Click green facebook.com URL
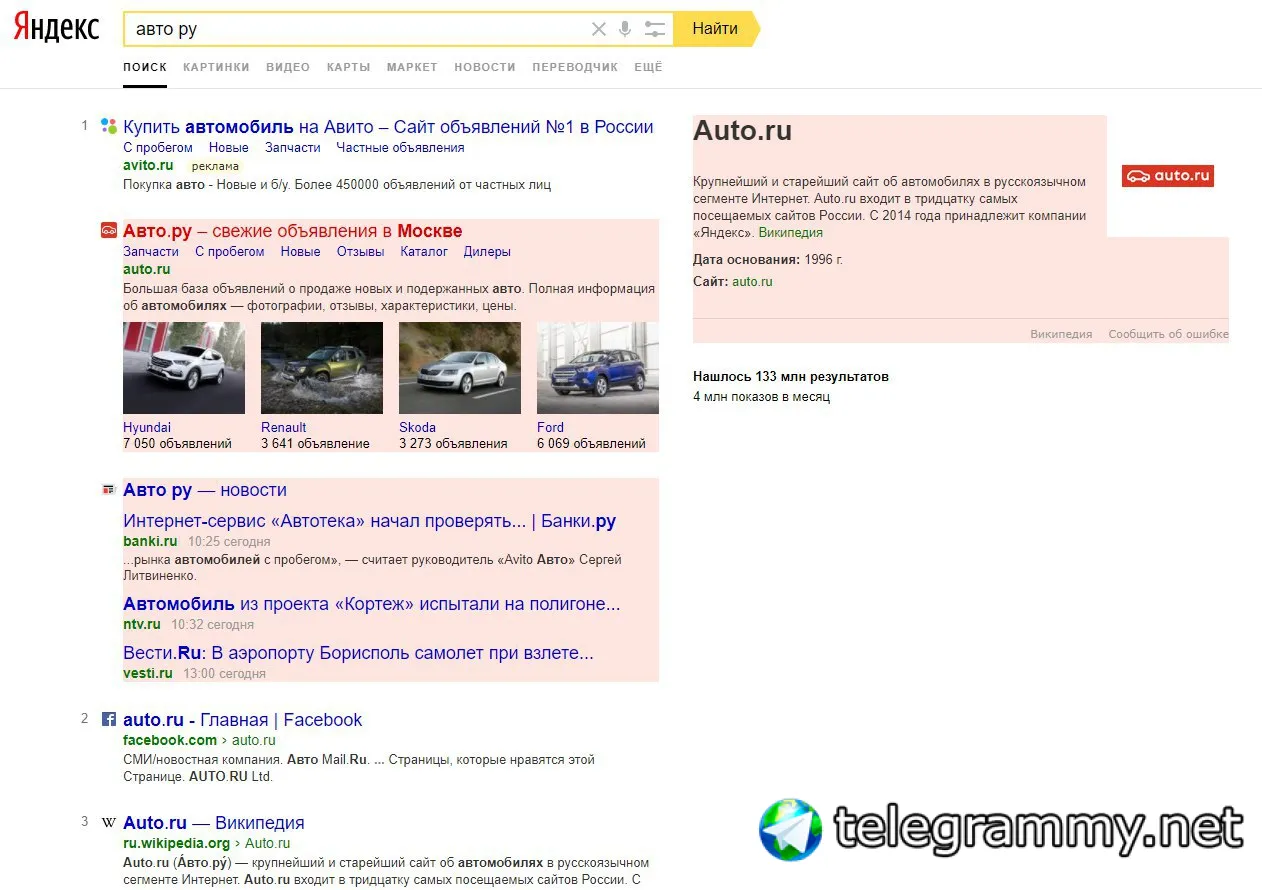1262x890 pixels. point(170,740)
